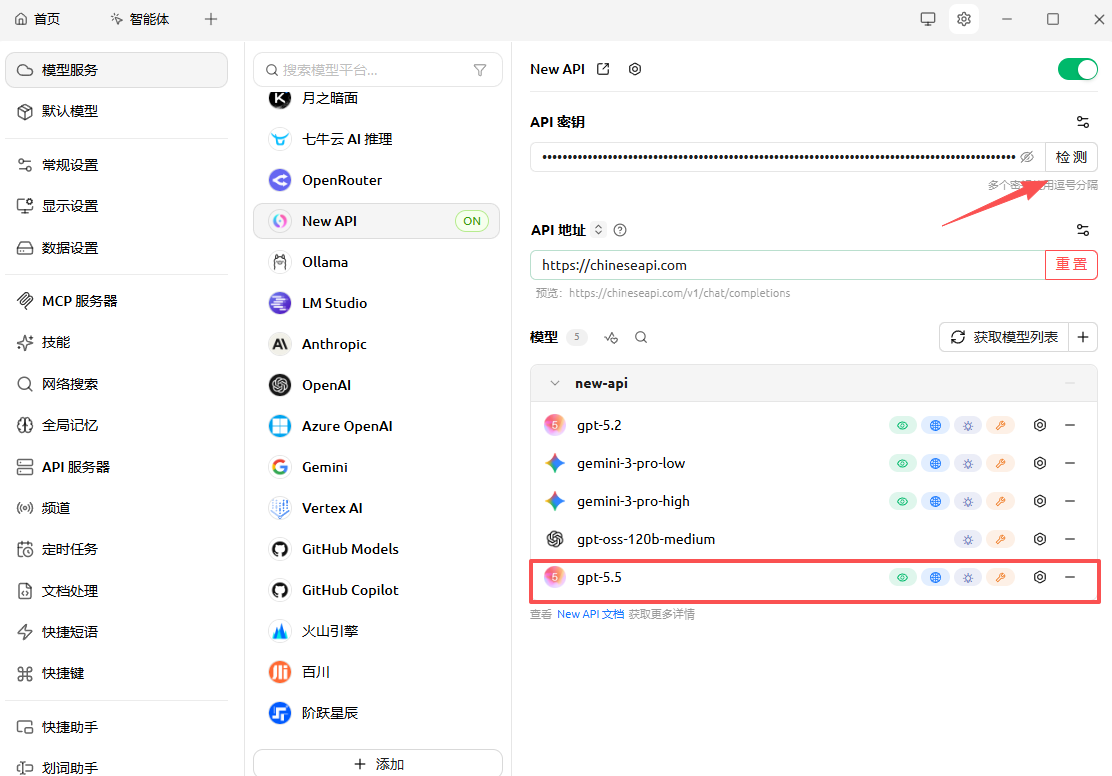Image resolution: width=1112 pixels, height=776 pixels.
Task: Fetch model list with 获取模型列表
Action: point(1003,337)
